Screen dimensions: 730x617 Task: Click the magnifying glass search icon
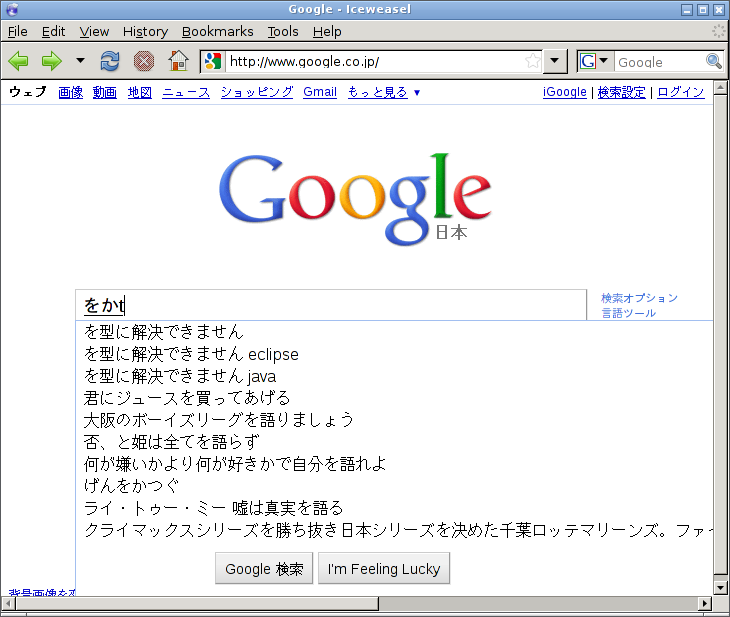click(x=714, y=61)
